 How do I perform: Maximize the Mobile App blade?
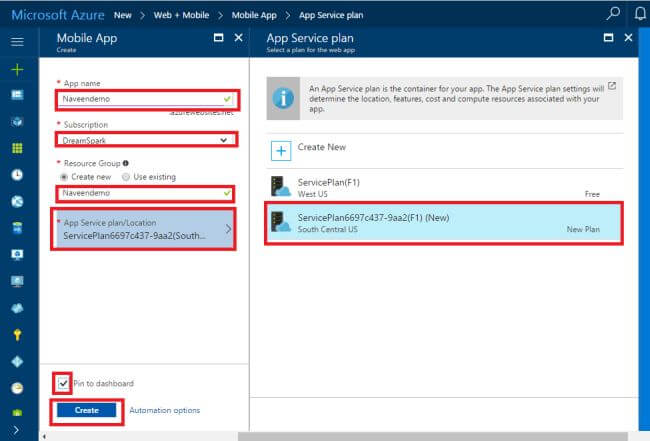pos(218,38)
